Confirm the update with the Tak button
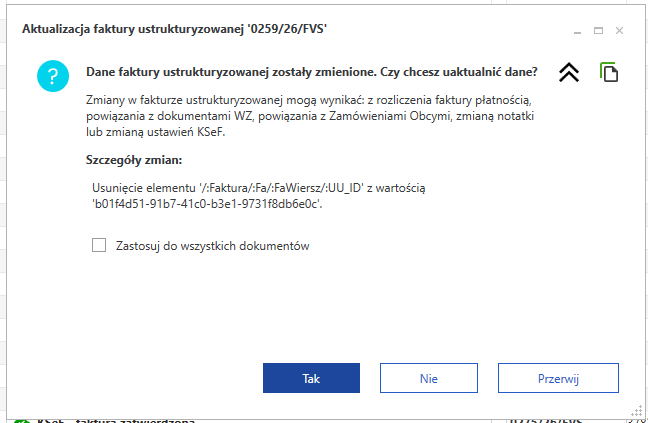This screenshot has width=648, height=423. pyautogui.click(x=311, y=379)
